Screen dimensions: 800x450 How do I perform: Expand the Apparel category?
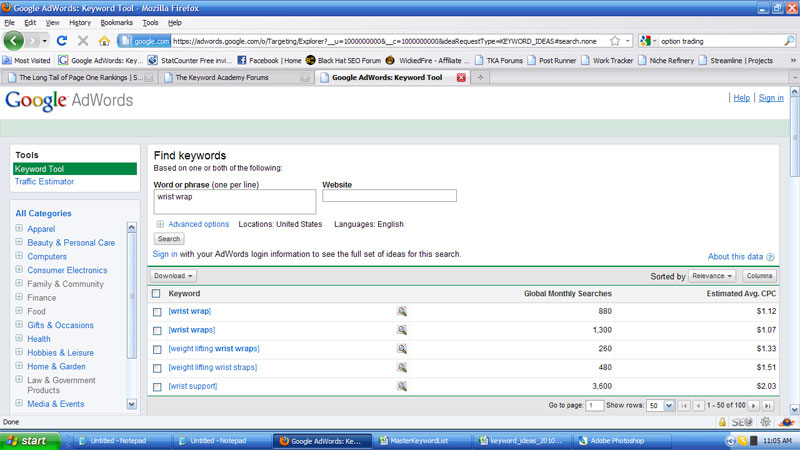[19, 229]
